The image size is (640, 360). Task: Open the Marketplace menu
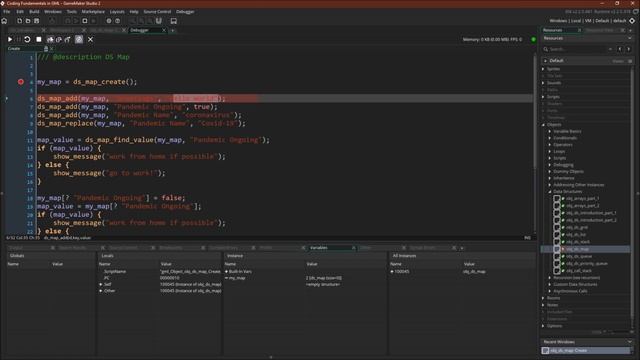[93, 12]
